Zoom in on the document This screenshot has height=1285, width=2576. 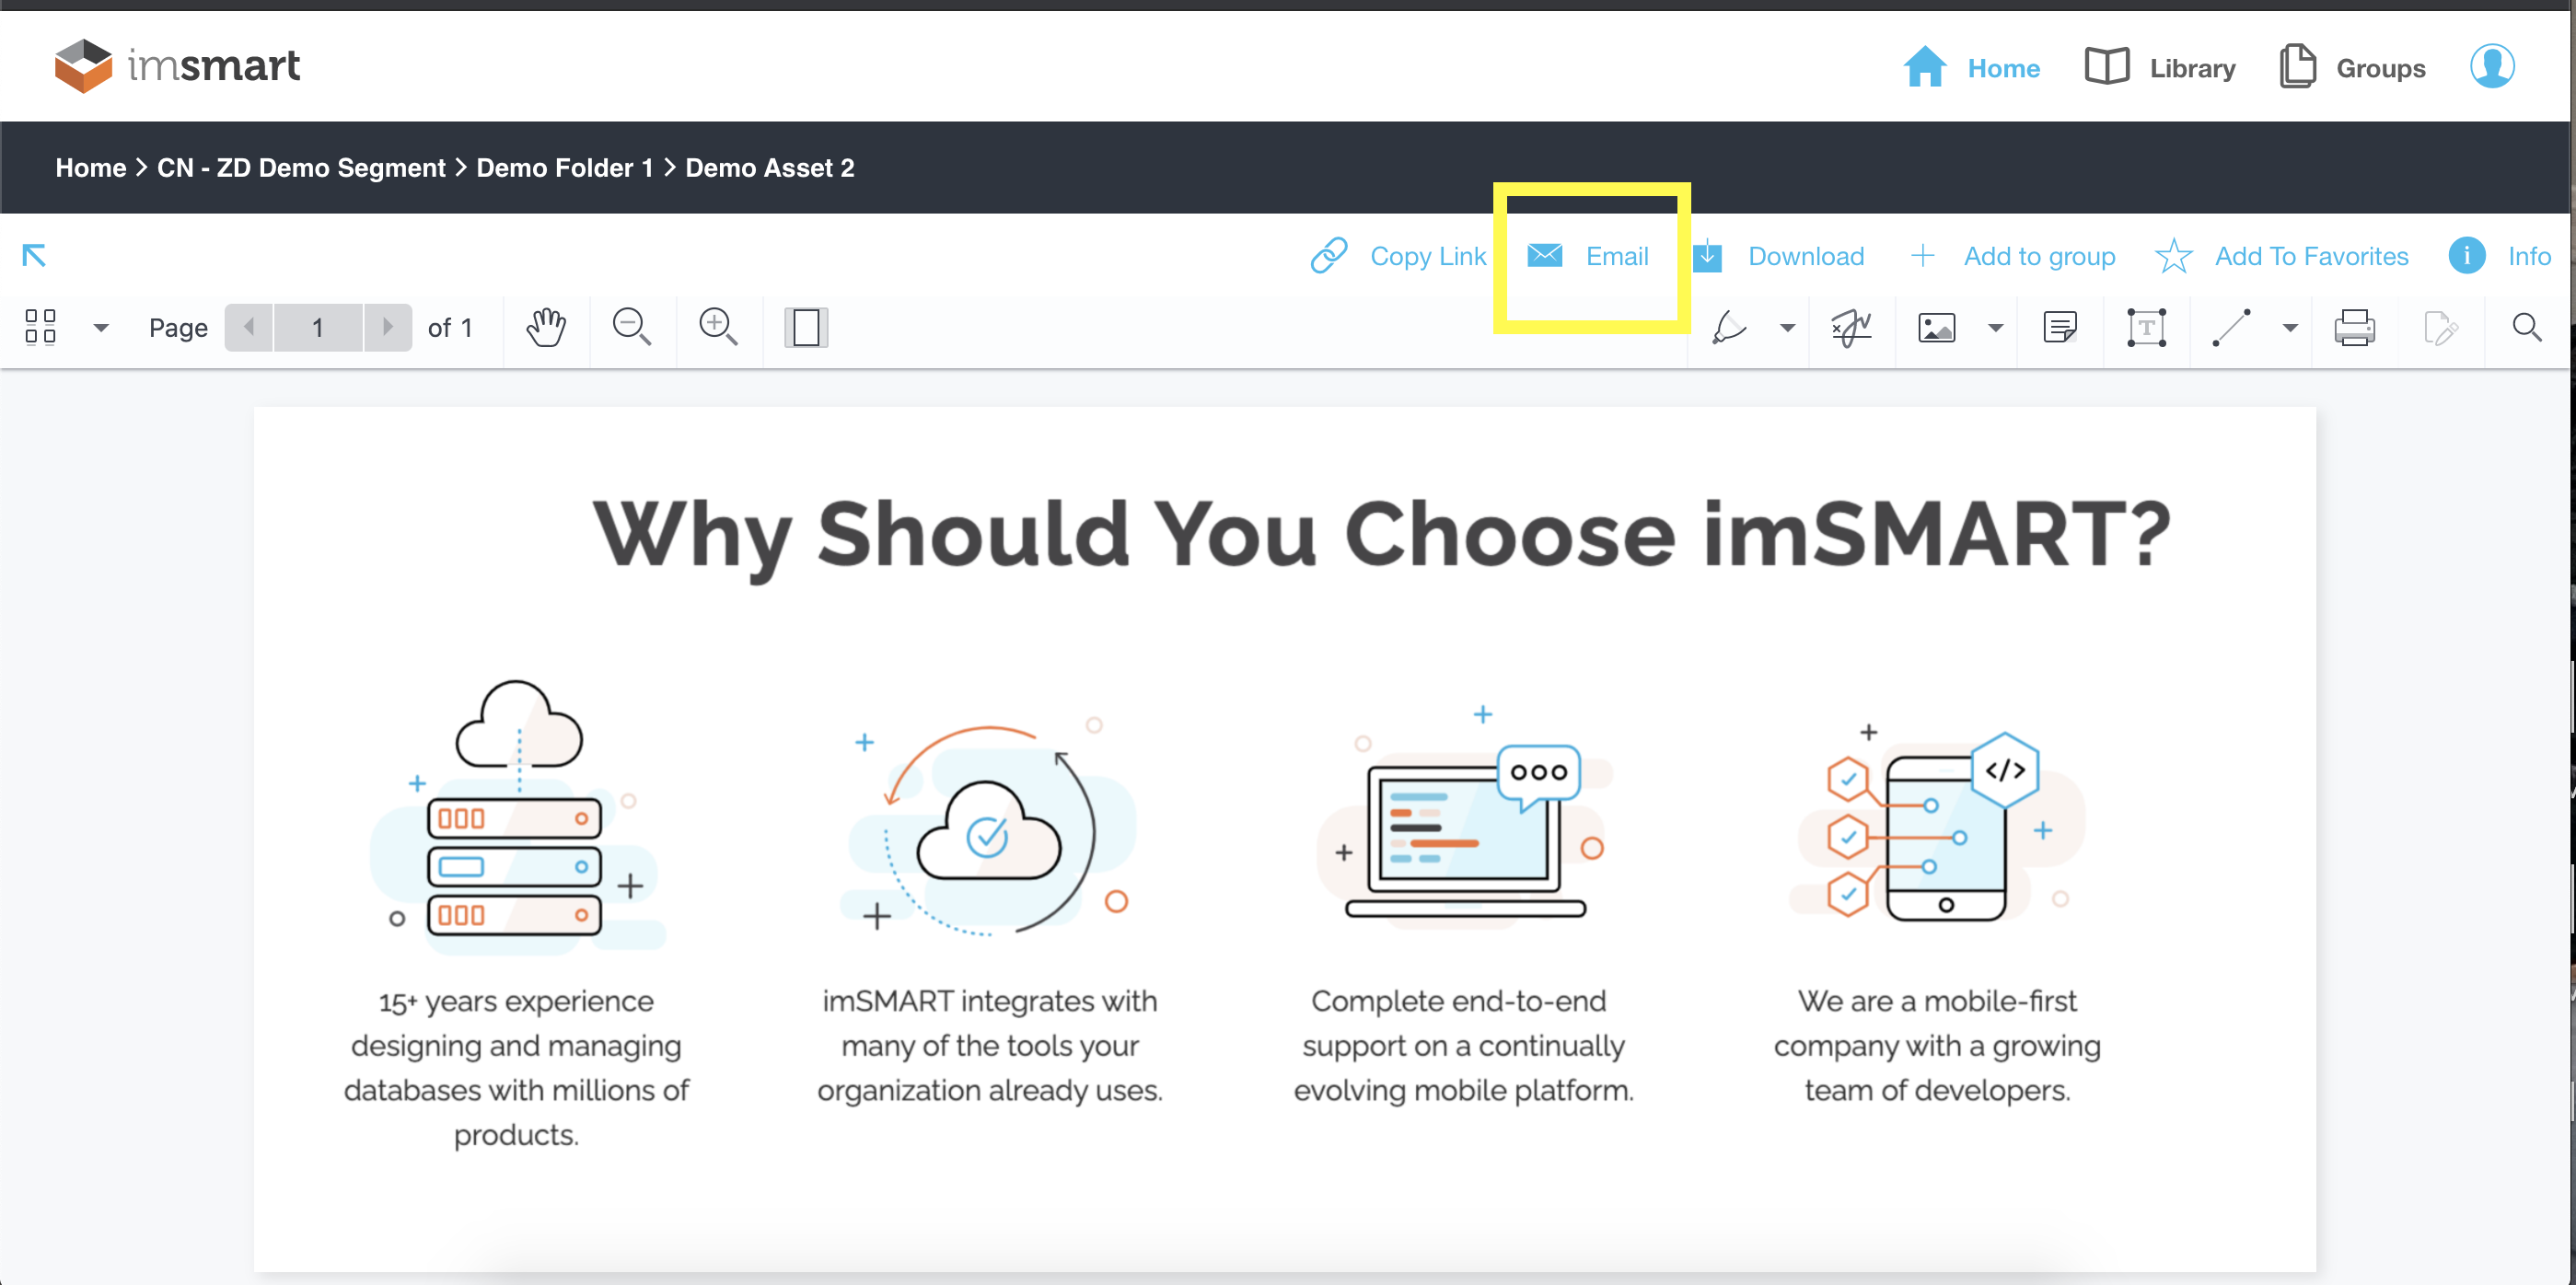[x=718, y=327]
